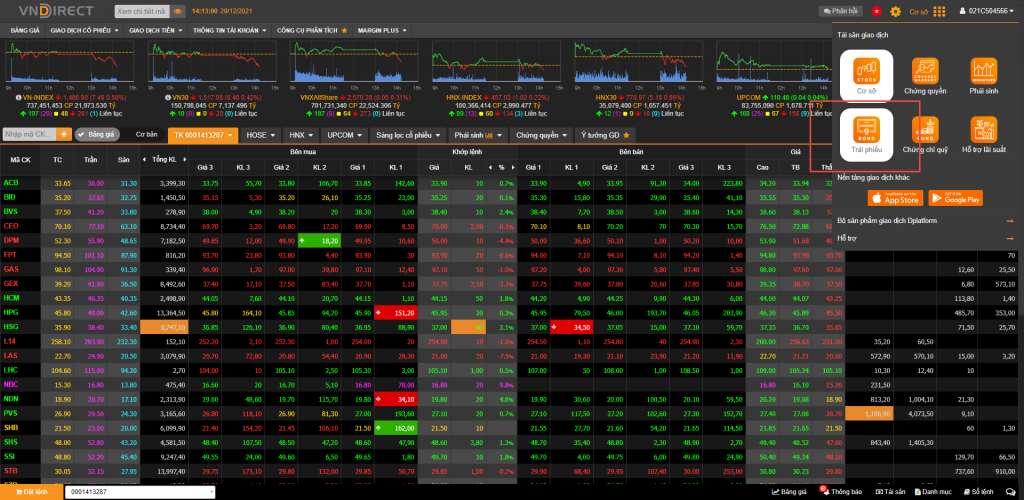Open the Hỗ trợ lãi suất icon
Viewport: 1024px width, 500px height.
985,132
